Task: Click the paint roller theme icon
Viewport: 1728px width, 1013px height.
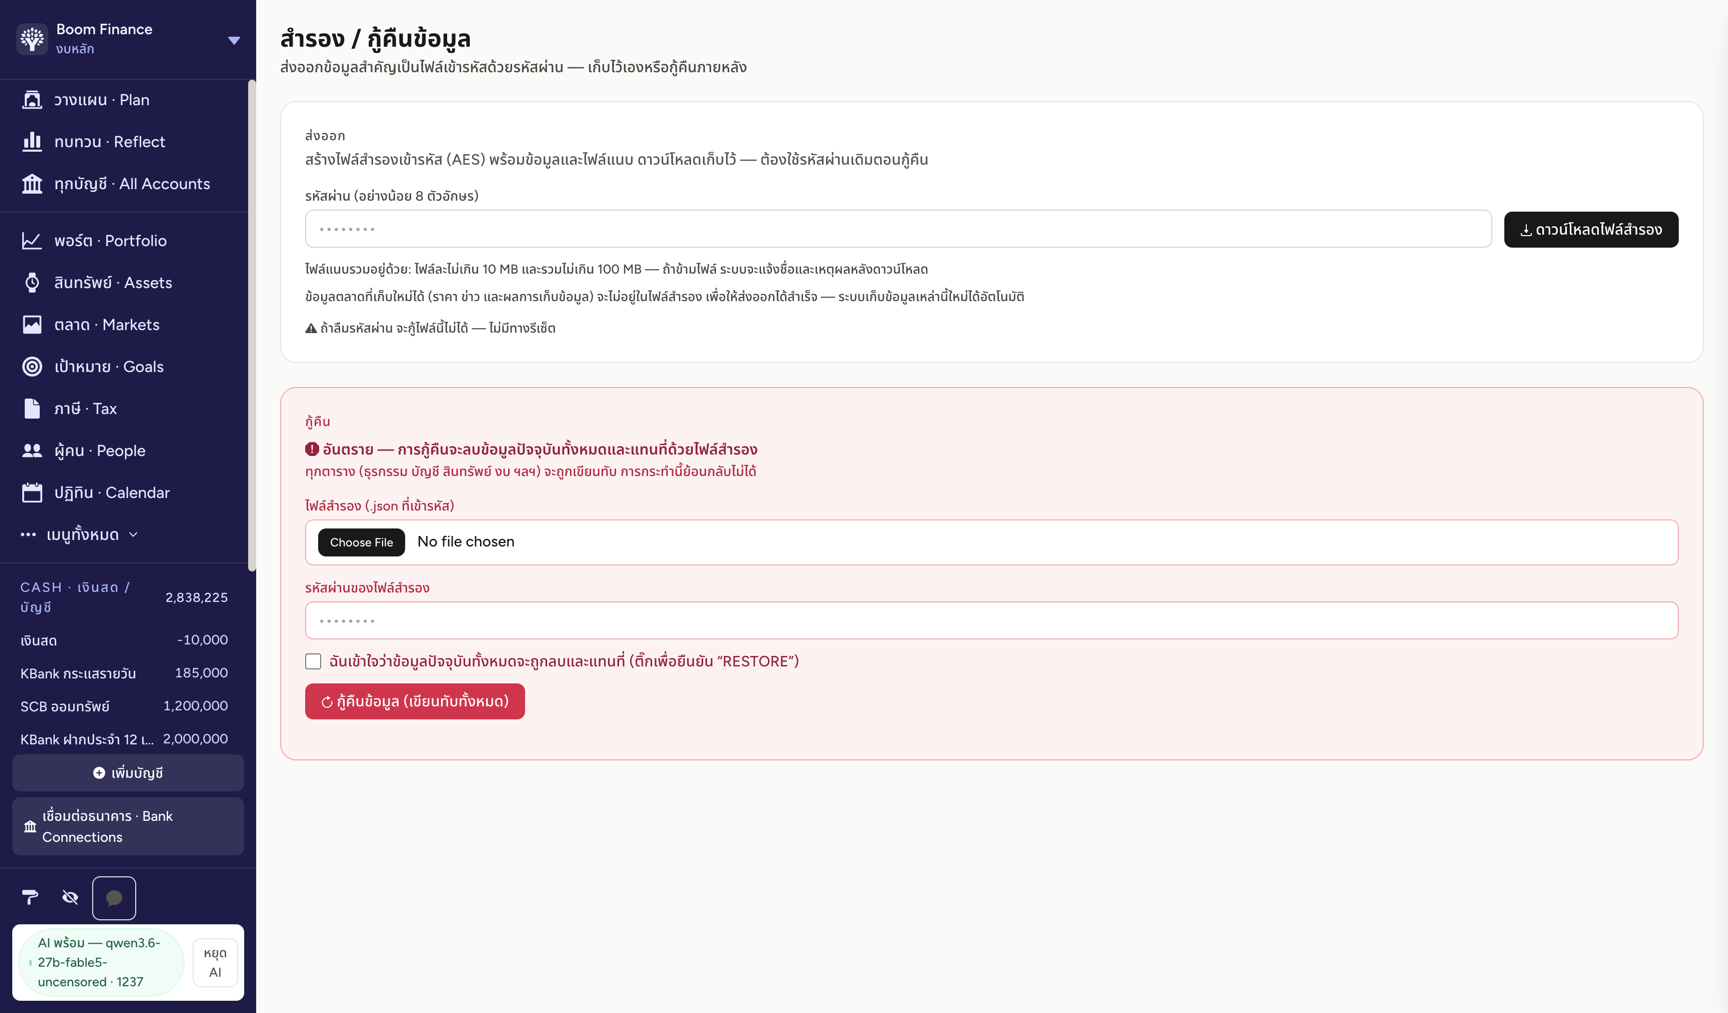Action: point(30,898)
